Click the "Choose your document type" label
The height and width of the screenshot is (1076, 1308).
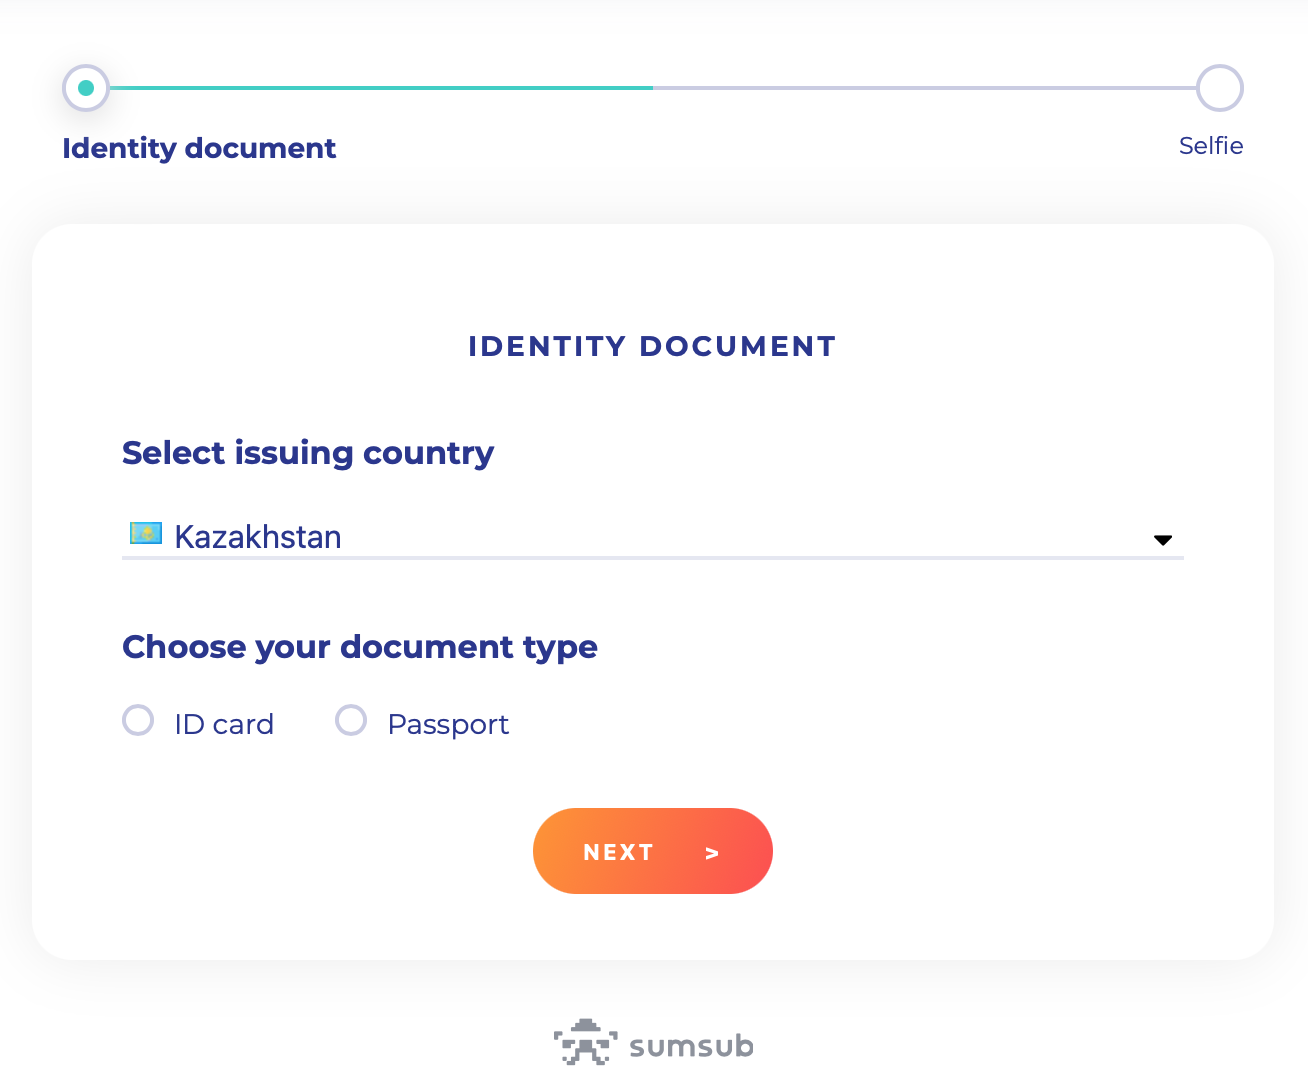point(360,647)
